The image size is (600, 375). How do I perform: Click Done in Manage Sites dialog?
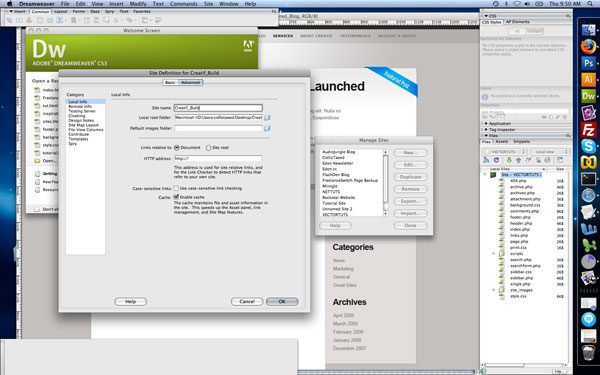click(x=410, y=225)
